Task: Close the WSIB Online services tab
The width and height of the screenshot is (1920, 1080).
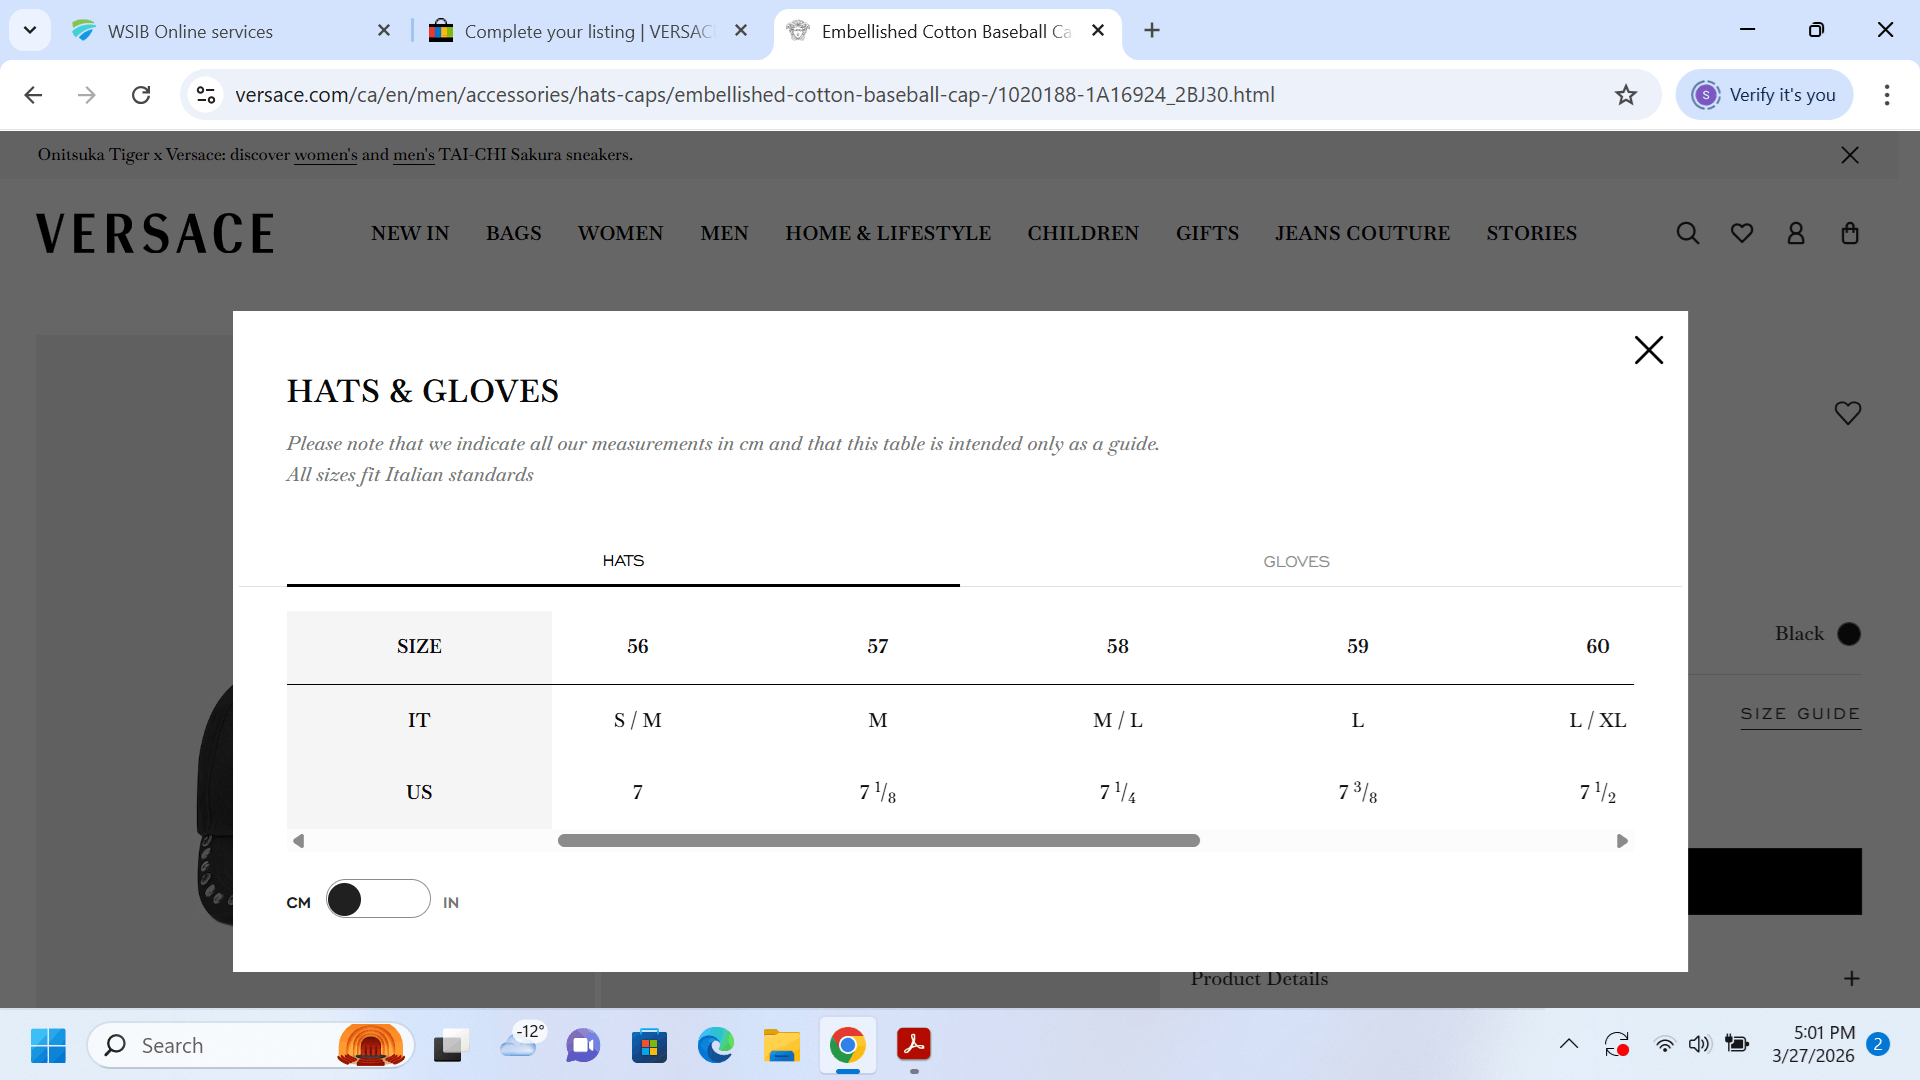Action: (x=384, y=31)
